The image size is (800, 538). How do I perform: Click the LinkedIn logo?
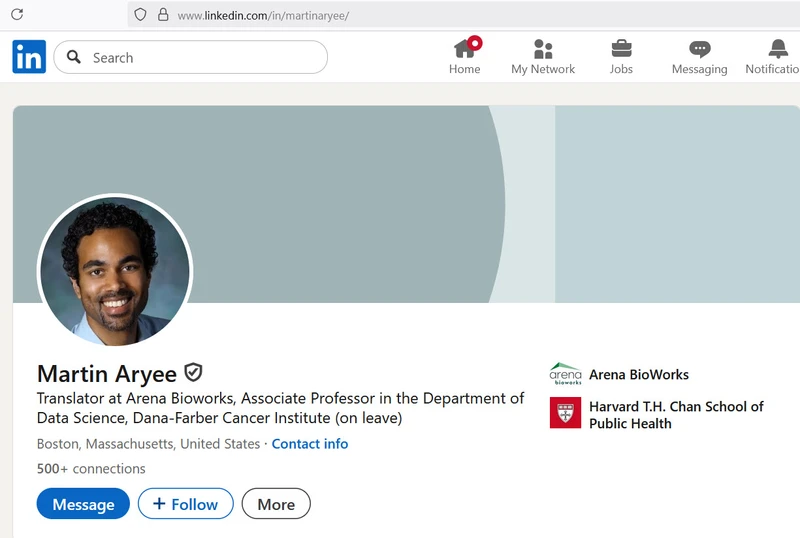click(x=29, y=57)
